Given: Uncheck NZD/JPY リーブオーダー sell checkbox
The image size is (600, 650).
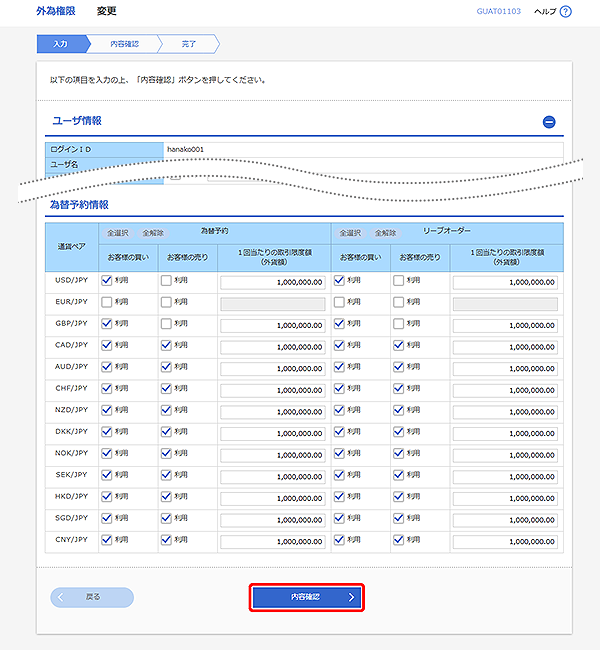Looking at the screenshot, I should pyautogui.click(x=398, y=410).
